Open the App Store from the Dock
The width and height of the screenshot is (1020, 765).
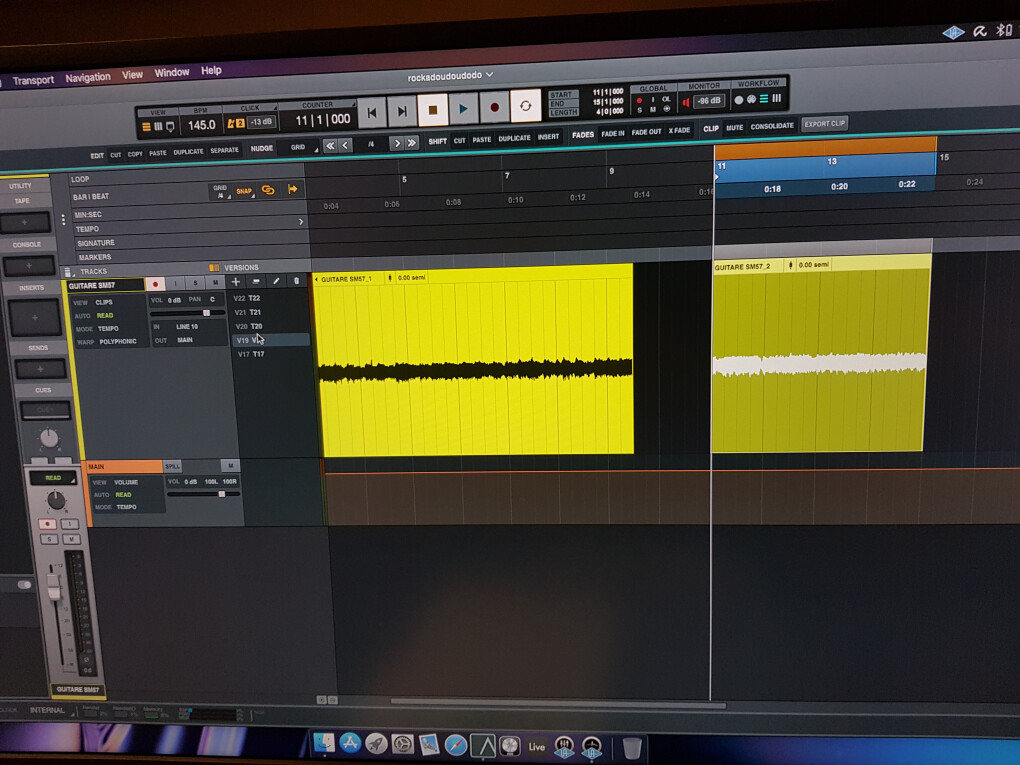pyautogui.click(x=350, y=742)
